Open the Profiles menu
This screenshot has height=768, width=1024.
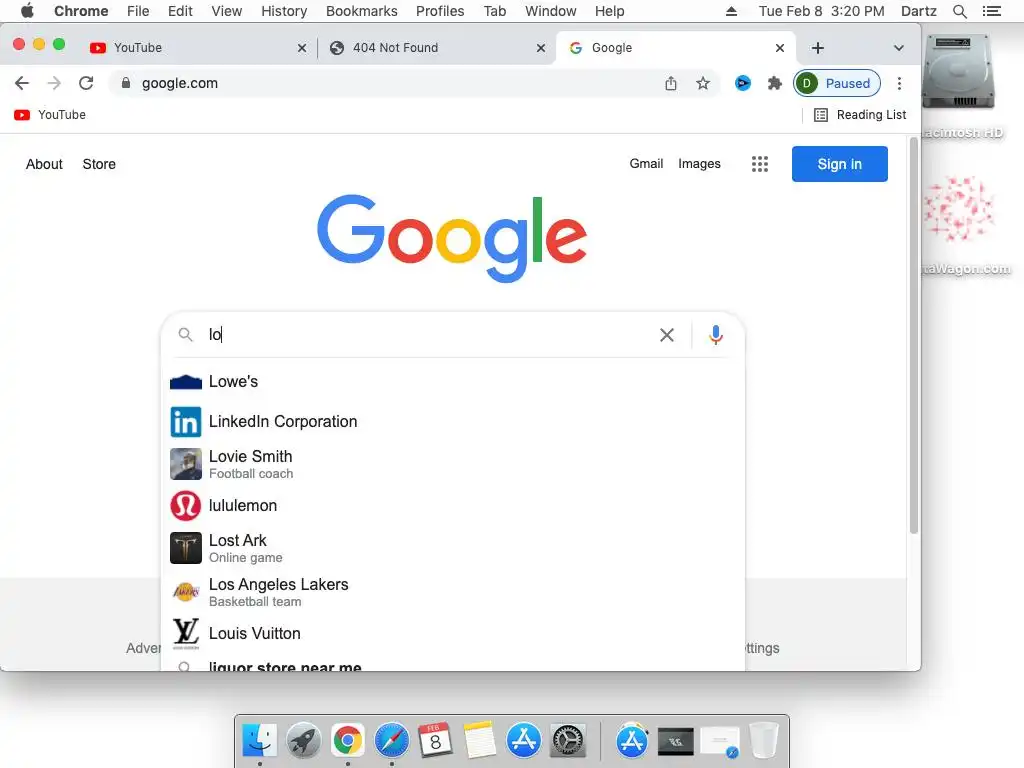click(x=440, y=11)
